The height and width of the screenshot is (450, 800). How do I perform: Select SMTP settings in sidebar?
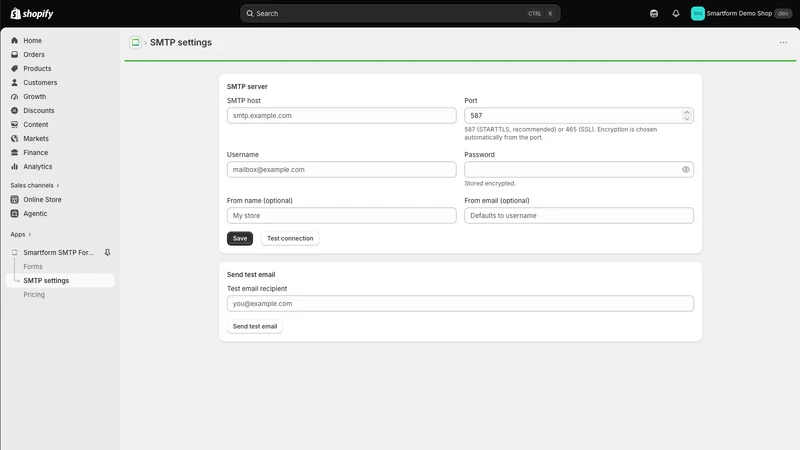pyautogui.click(x=60, y=281)
